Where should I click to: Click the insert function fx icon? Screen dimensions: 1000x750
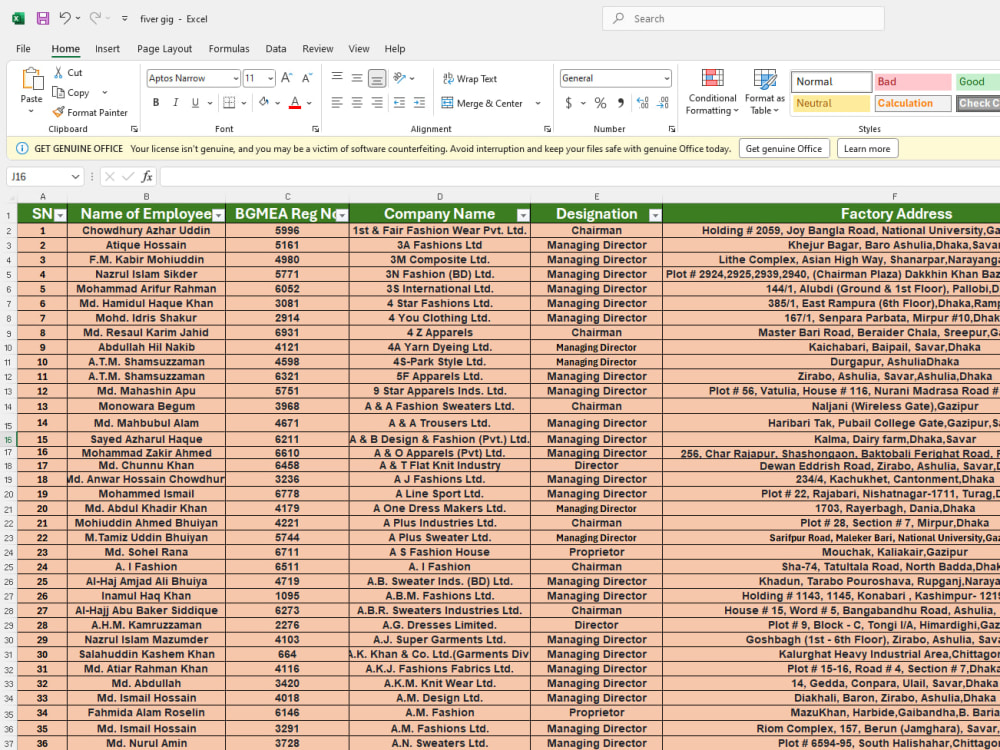(x=147, y=176)
